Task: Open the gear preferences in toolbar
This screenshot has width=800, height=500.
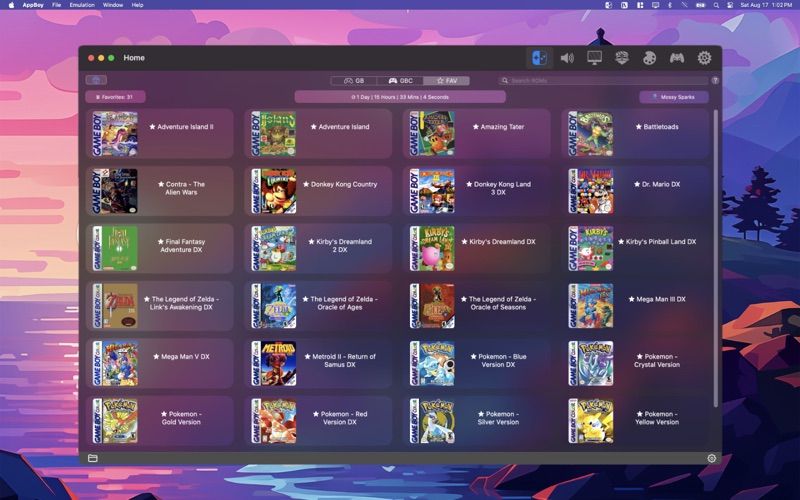Action: (704, 58)
